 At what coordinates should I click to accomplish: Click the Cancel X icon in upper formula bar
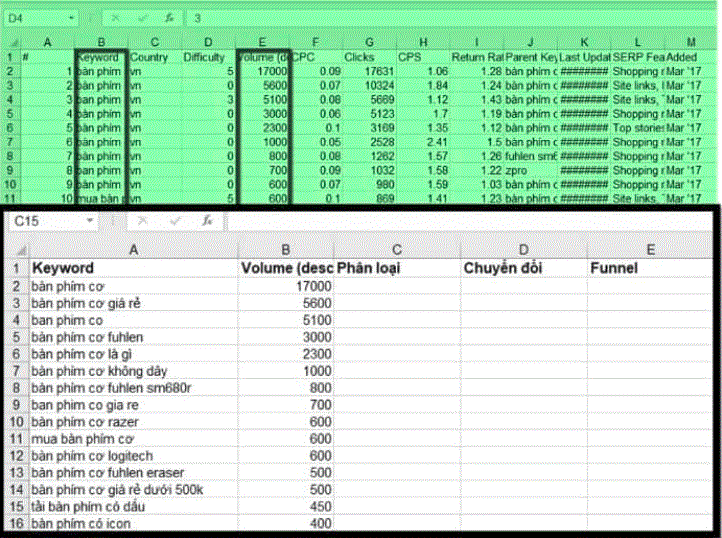pos(114,18)
